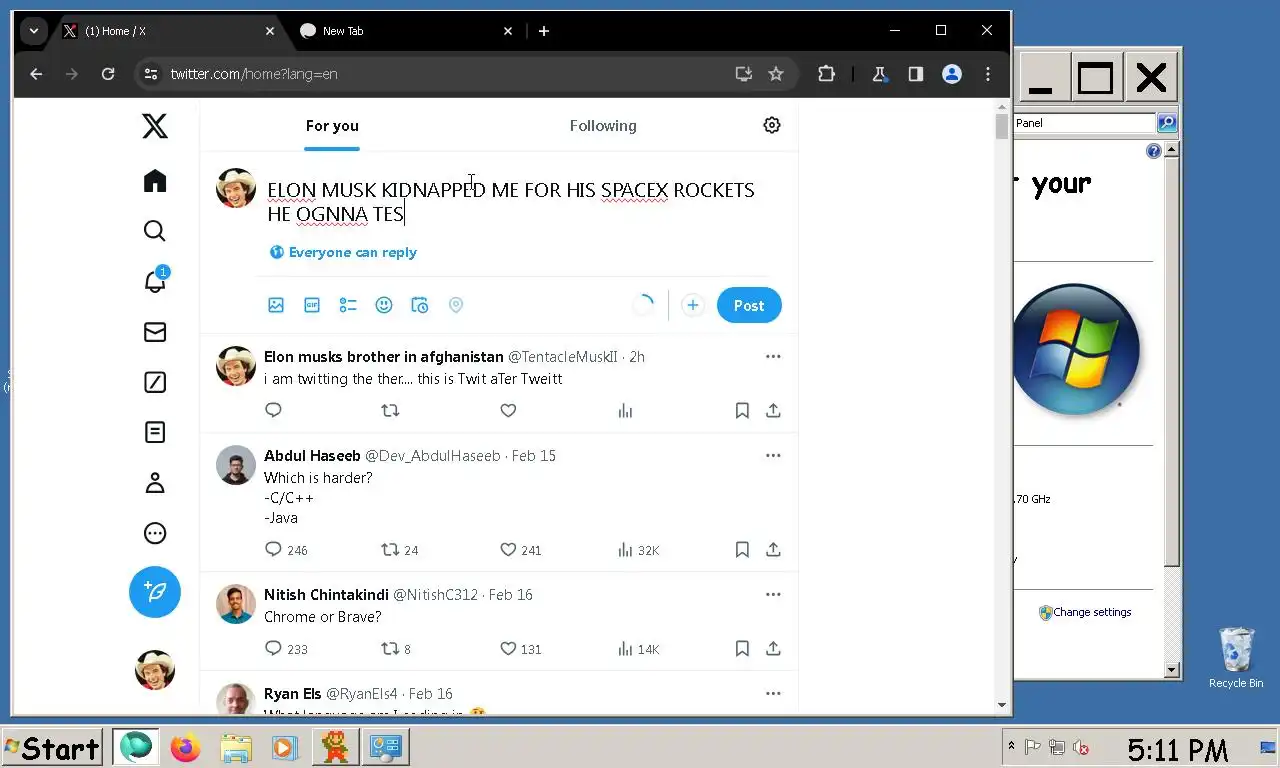Open Chrome three-dot menu

tap(988, 74)
